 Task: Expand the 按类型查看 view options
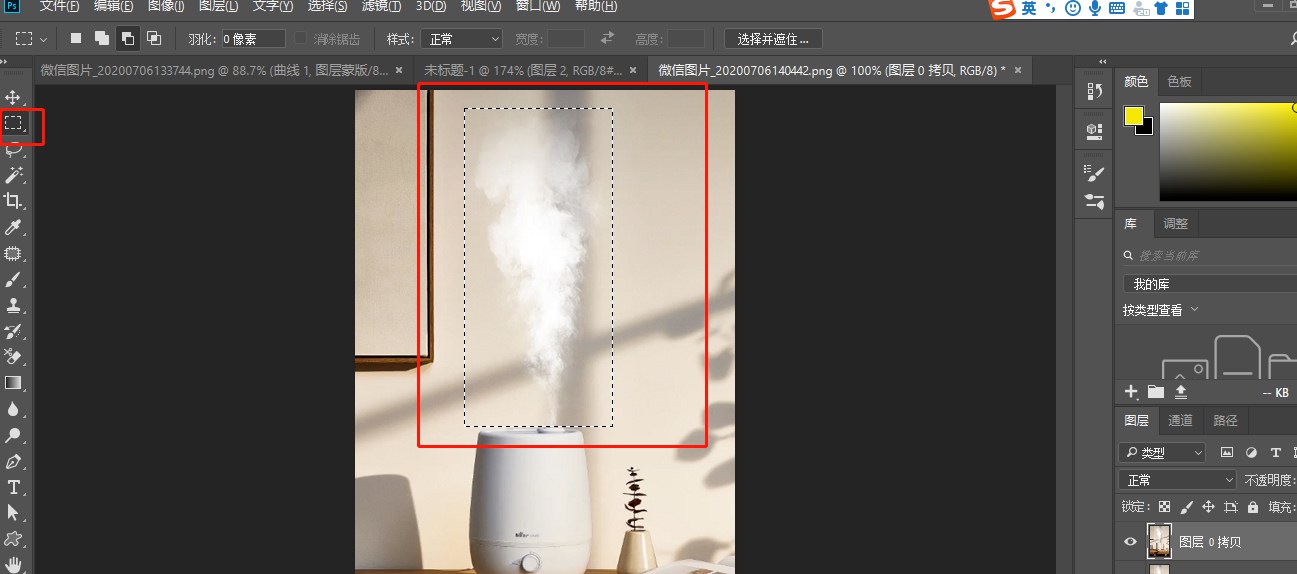click(x=1161, y=311)
